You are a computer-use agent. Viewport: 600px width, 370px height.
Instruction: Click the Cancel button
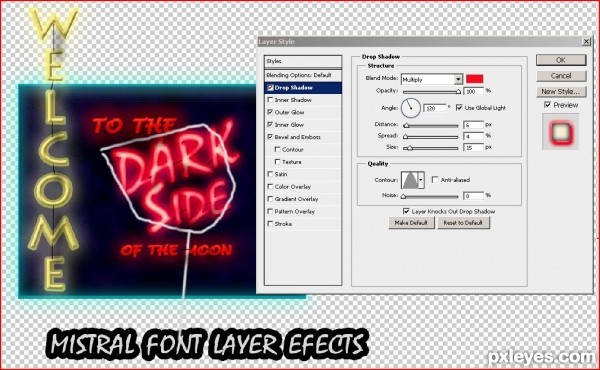[x=561, y=76]
